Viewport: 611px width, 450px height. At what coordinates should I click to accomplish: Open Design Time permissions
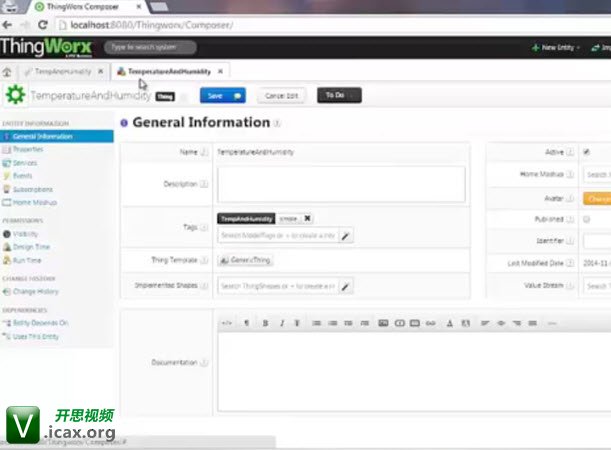[31, 247]
